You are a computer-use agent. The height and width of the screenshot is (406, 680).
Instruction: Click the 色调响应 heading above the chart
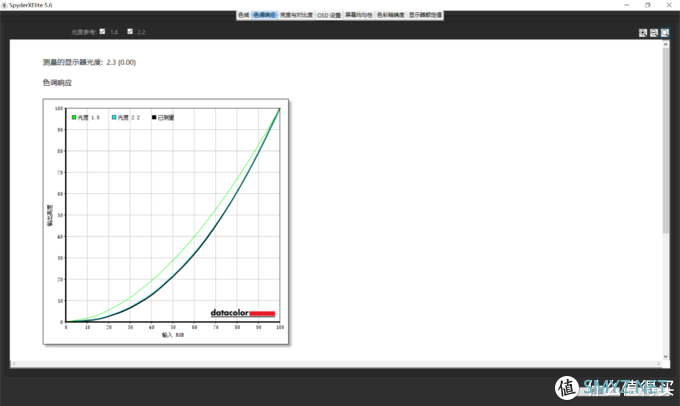(57, 83)
